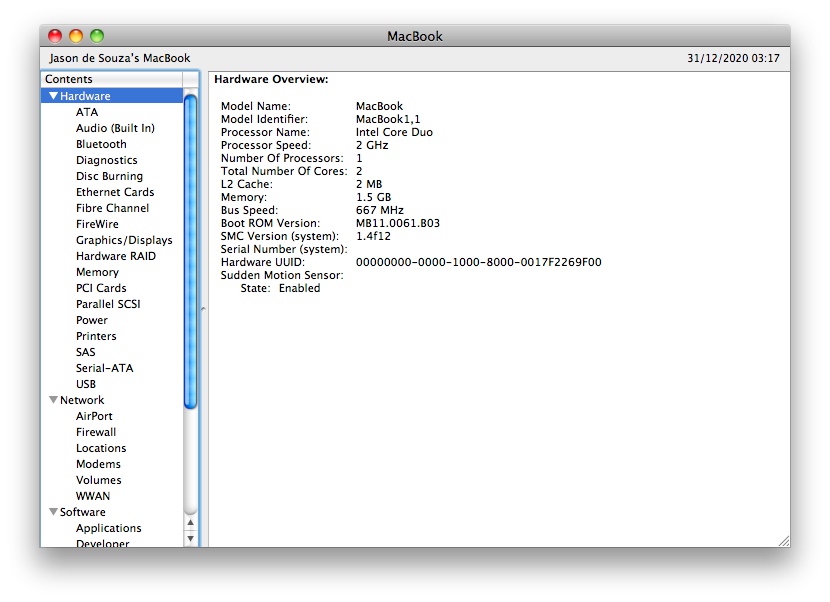Viewport: 830px width, 602px height.
Task: Select the Network category row
Action: point(112,400)
